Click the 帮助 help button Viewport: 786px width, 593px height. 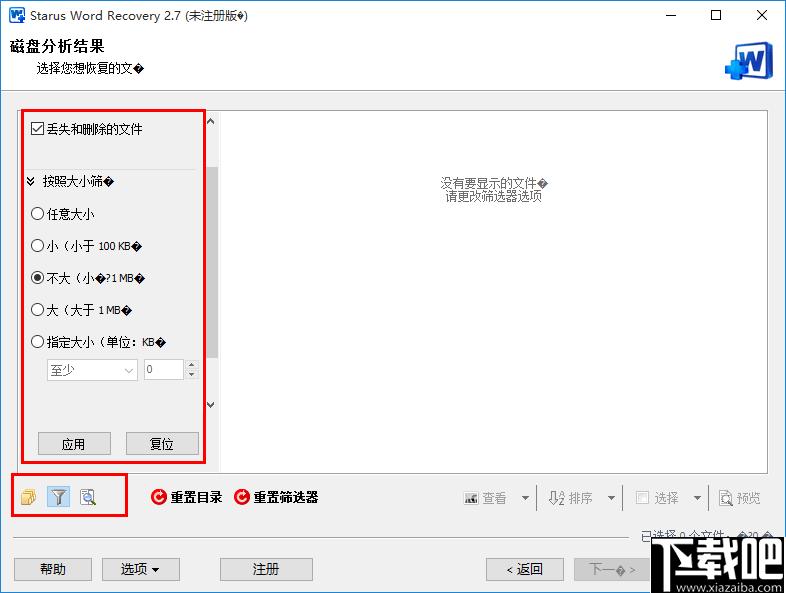click(53, 569)
